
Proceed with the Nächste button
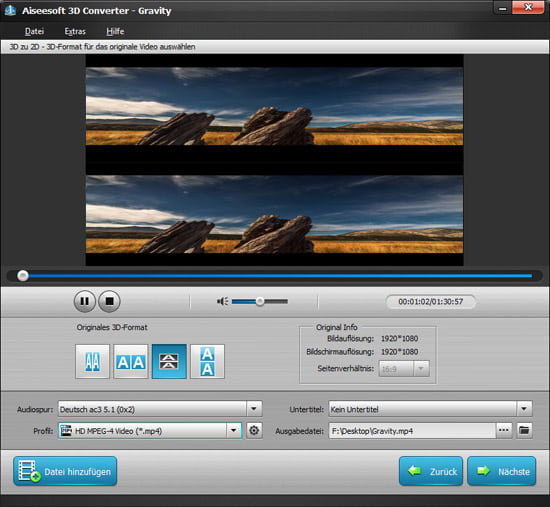point(502,471)
